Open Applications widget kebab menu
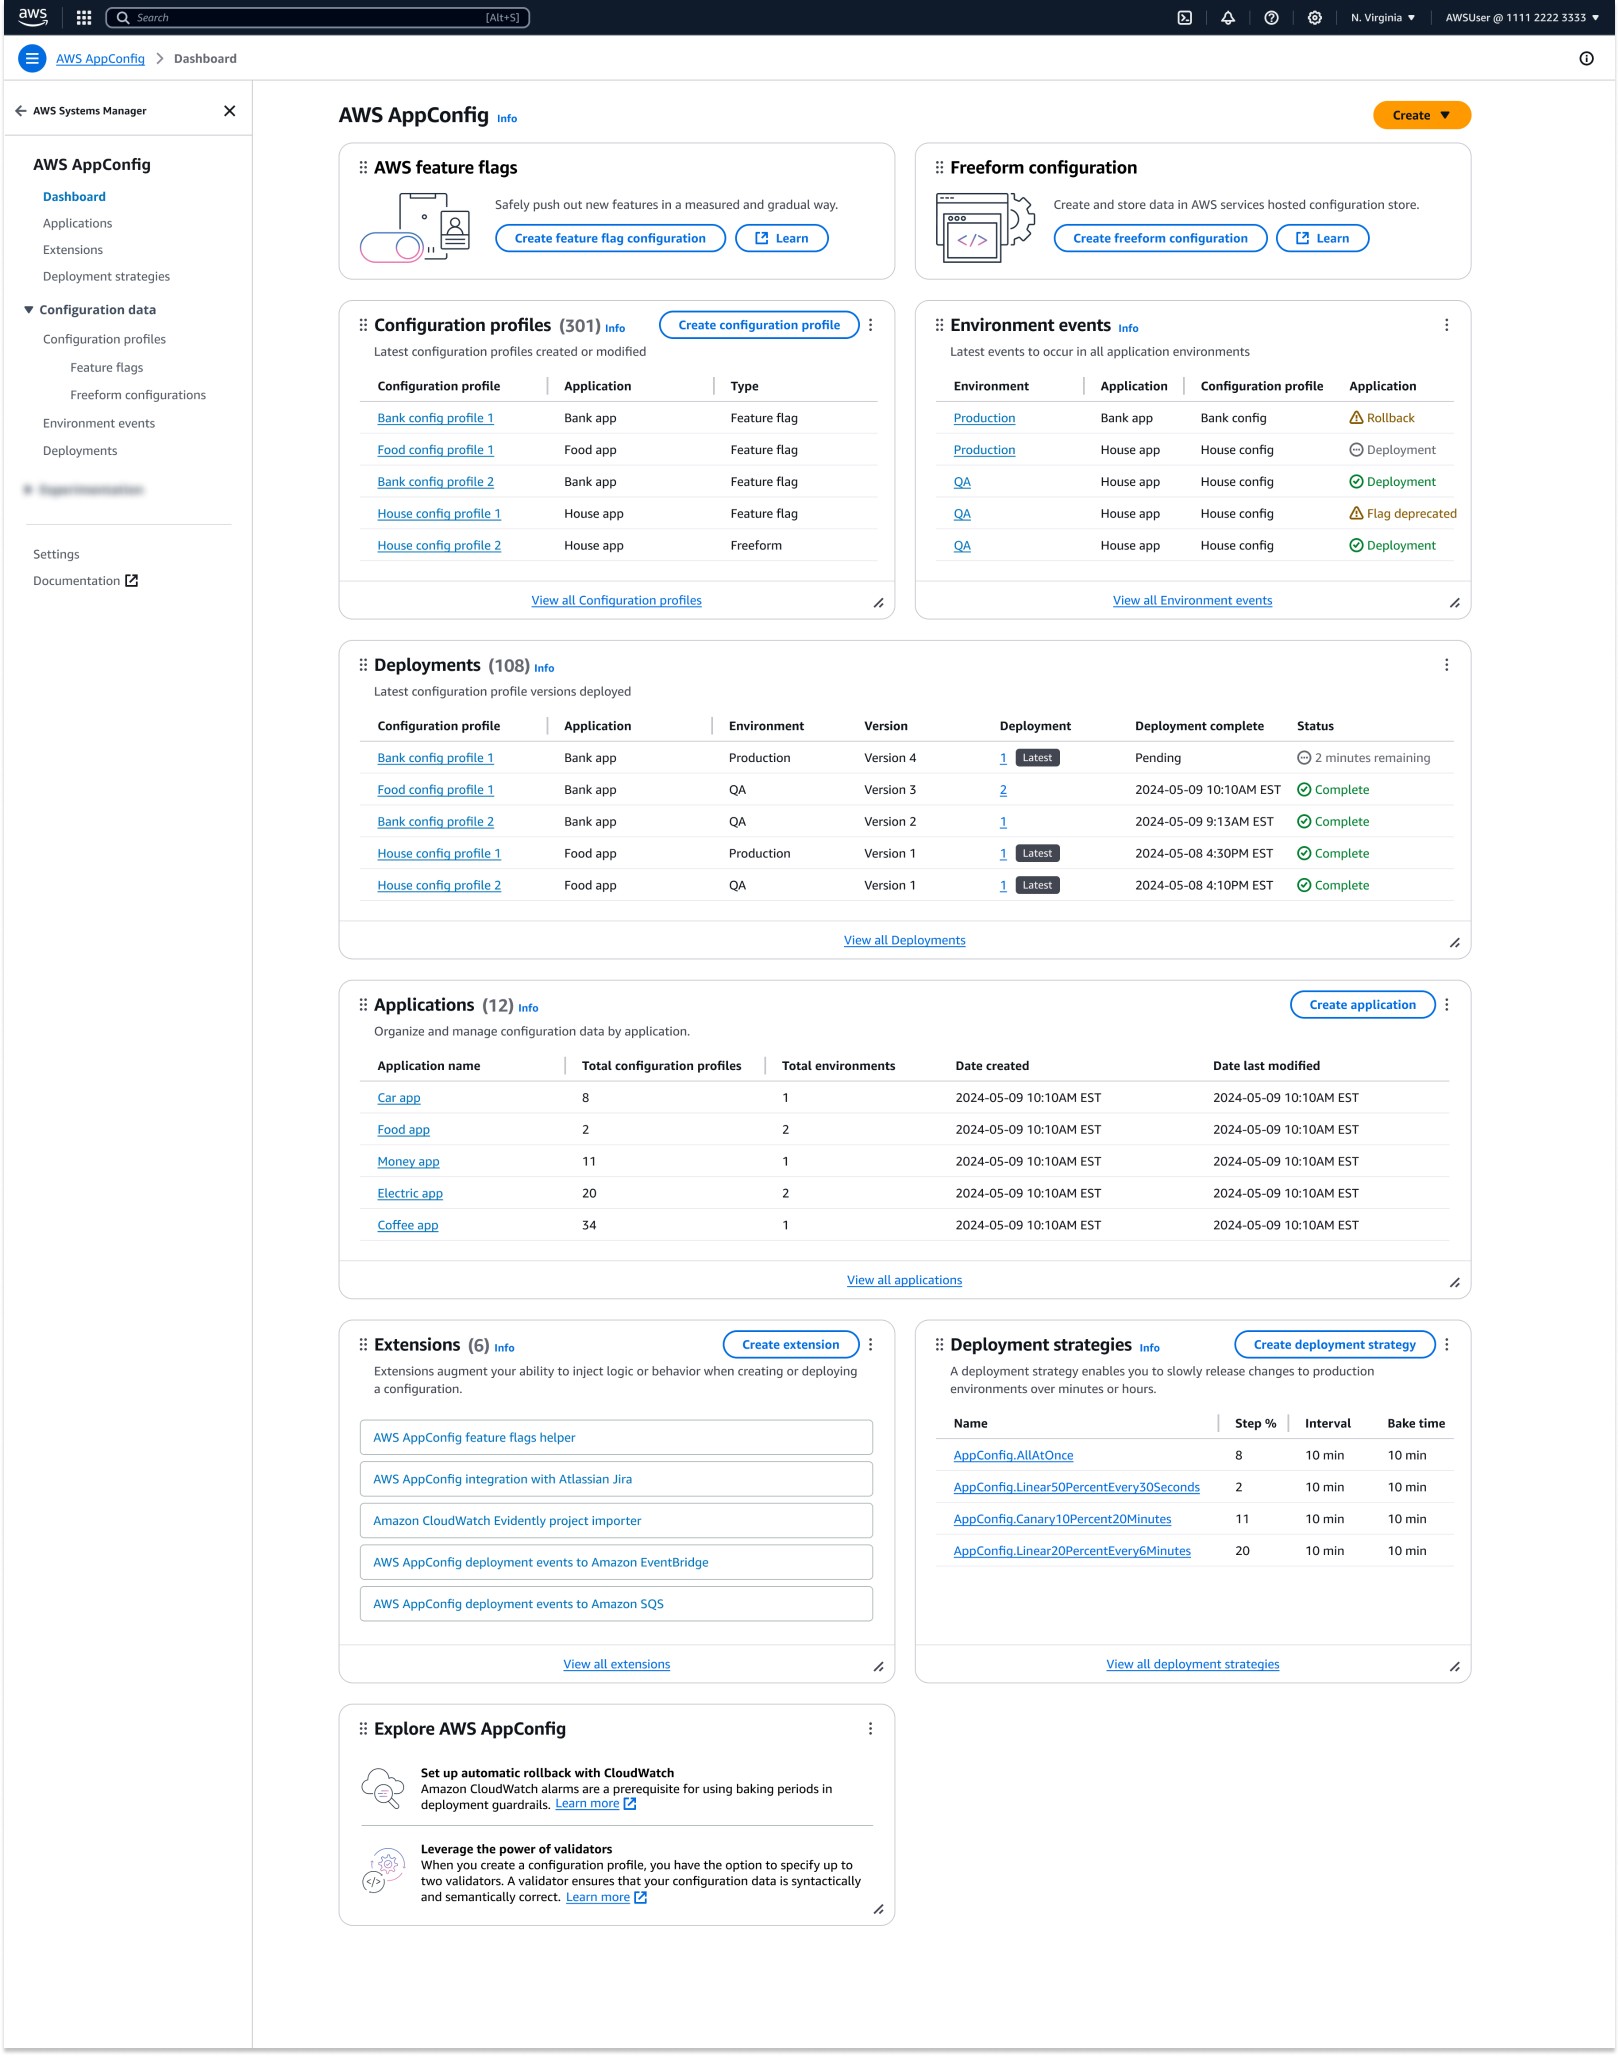Screen dimensions: 1619x2056 click(x=1446, y=1005)
